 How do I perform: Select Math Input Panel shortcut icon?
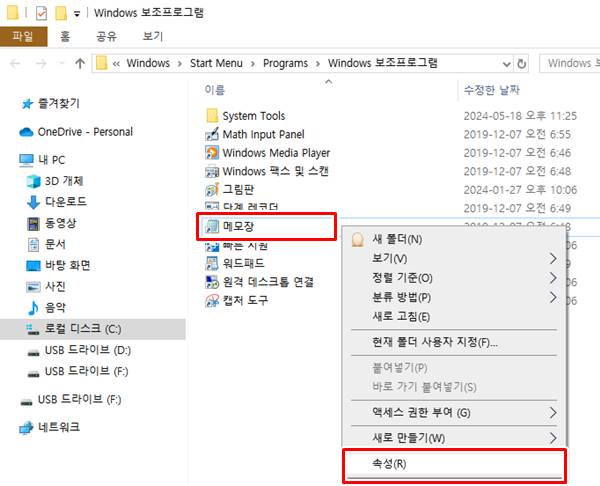pyautogui.click(x=212, y=134)
